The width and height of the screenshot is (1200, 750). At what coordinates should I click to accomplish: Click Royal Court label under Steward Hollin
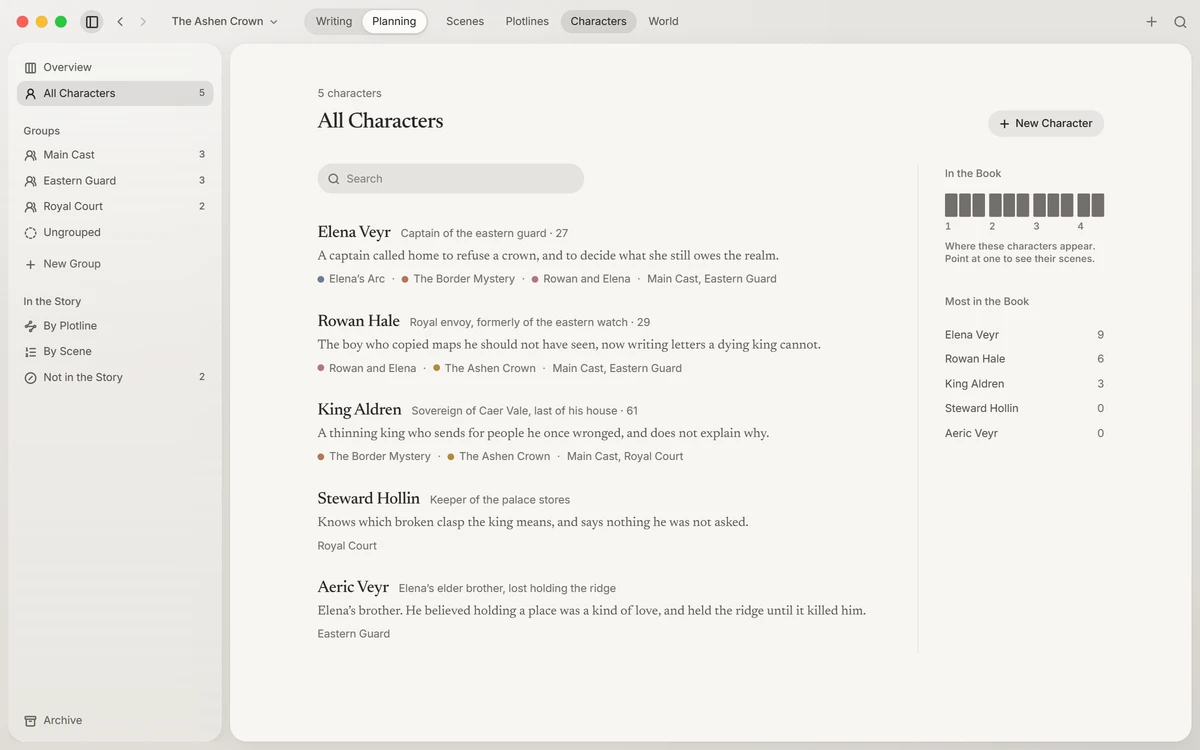347,546
